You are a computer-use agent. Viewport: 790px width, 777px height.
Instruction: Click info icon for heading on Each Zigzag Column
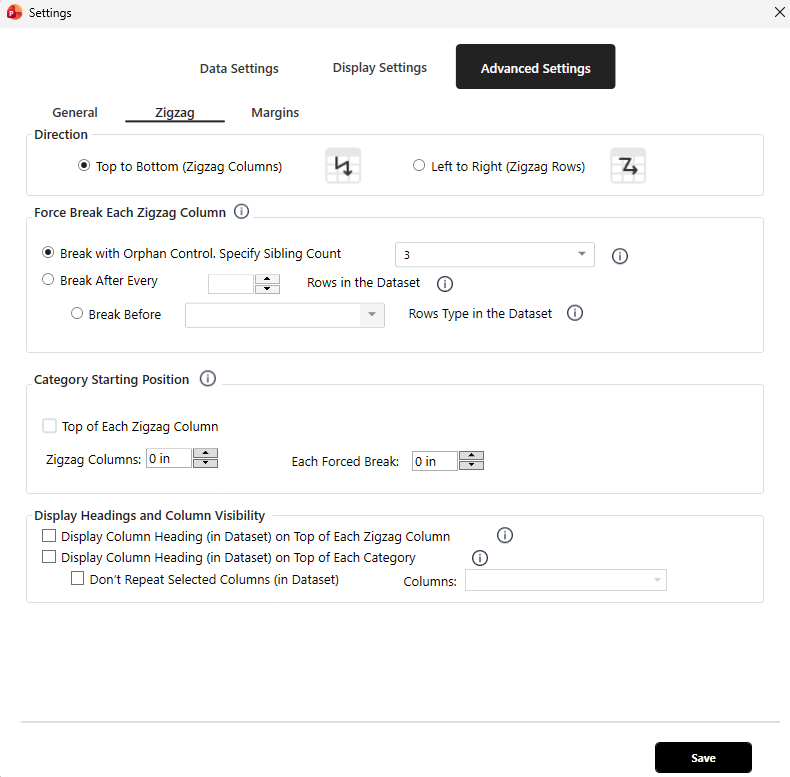[x=505, y=536]
